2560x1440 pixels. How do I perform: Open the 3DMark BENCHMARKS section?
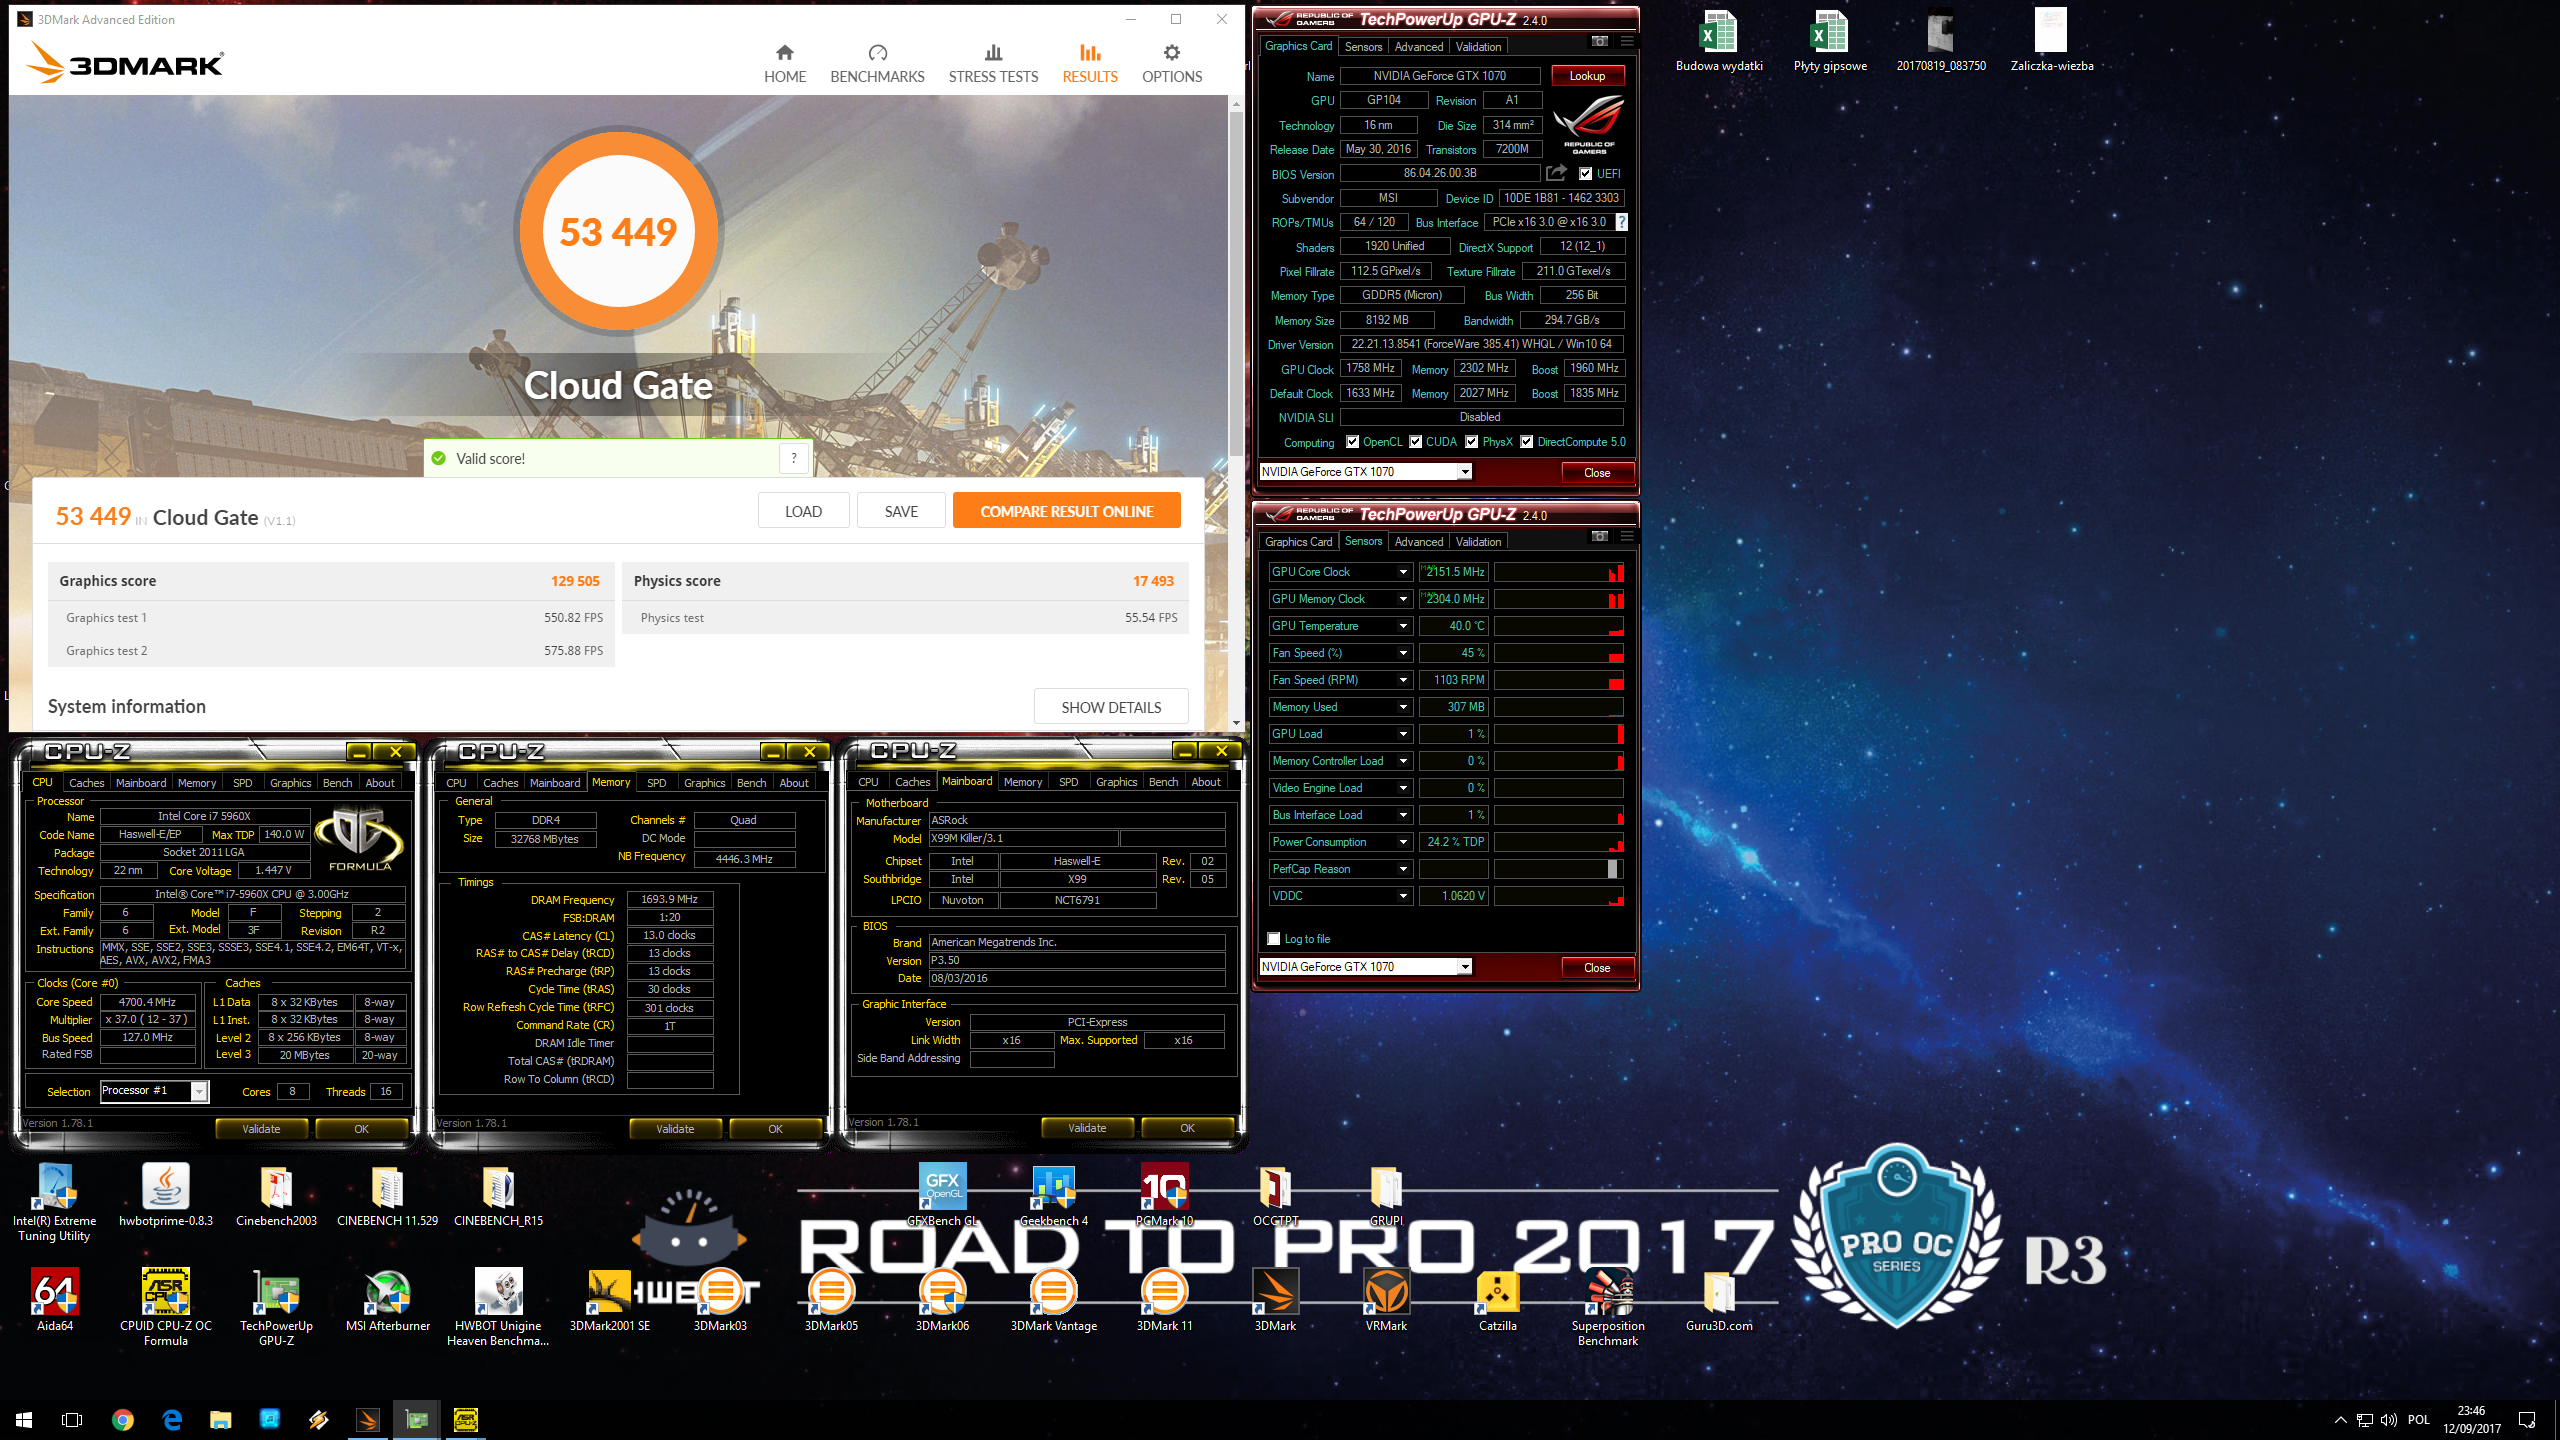[x=877, y=64]
